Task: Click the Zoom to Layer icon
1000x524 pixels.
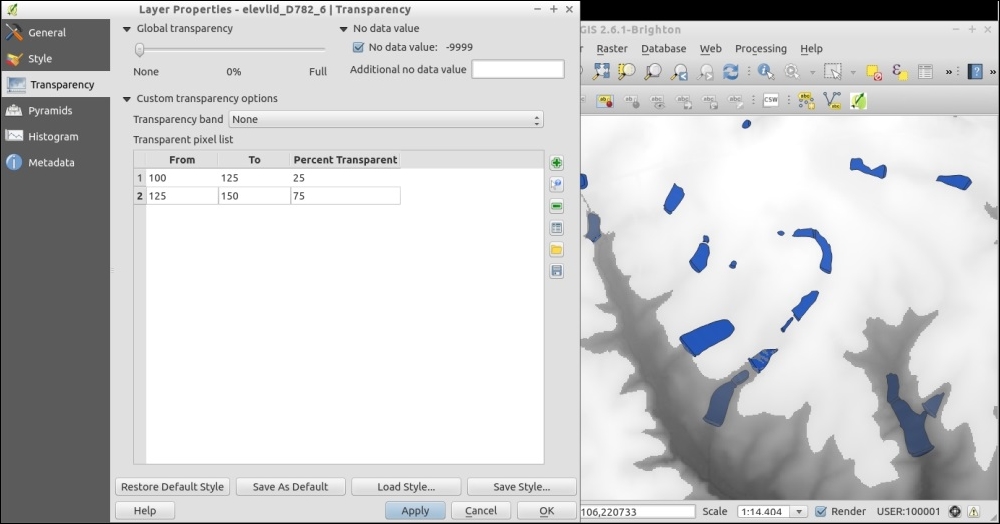Action: 653,71
